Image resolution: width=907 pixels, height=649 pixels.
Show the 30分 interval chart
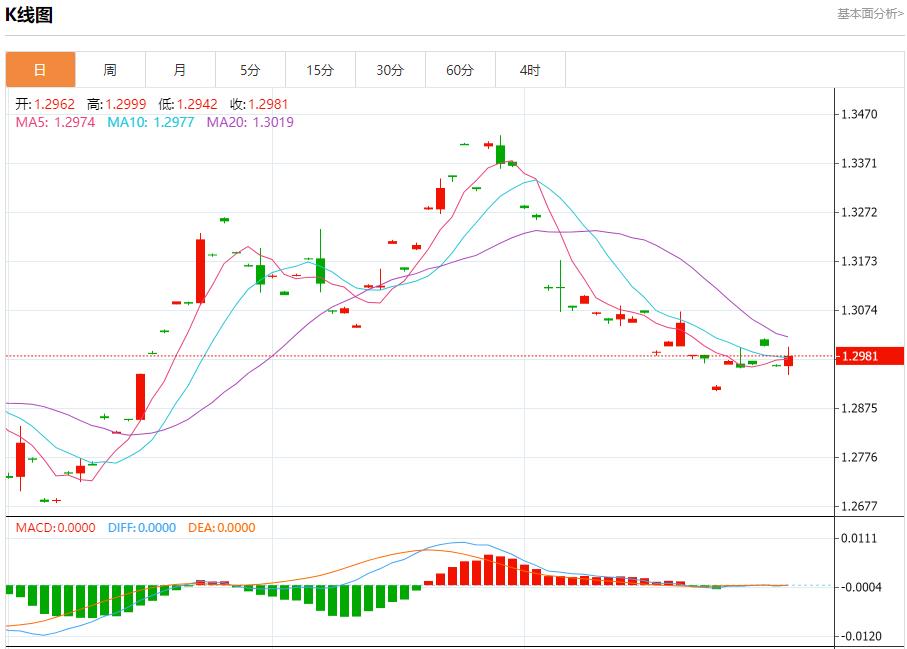click(390, 70)
